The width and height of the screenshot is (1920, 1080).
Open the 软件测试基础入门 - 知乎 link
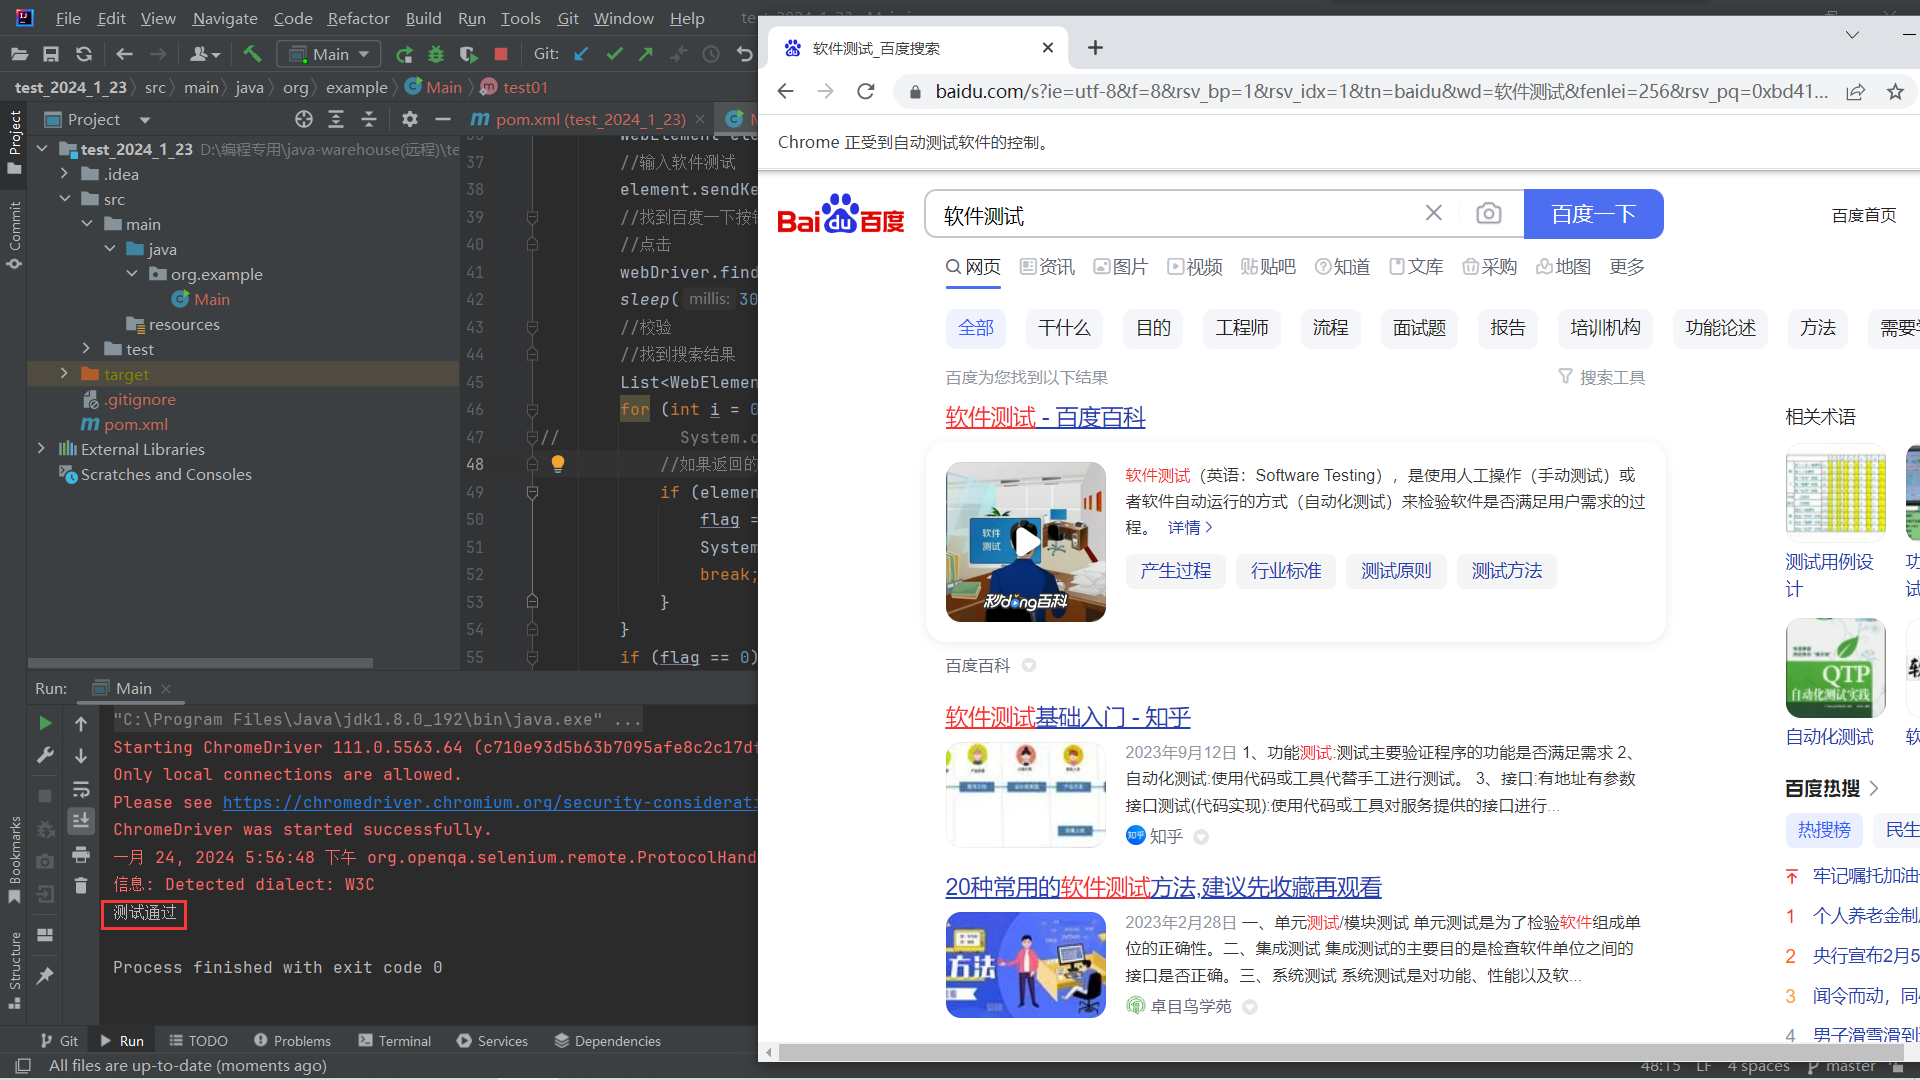[1068, 717]
